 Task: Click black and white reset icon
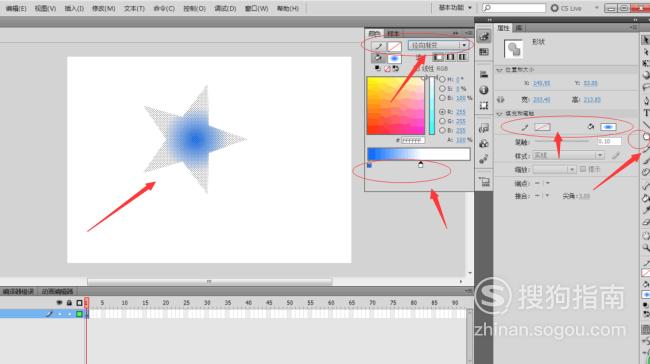point(378,68)
